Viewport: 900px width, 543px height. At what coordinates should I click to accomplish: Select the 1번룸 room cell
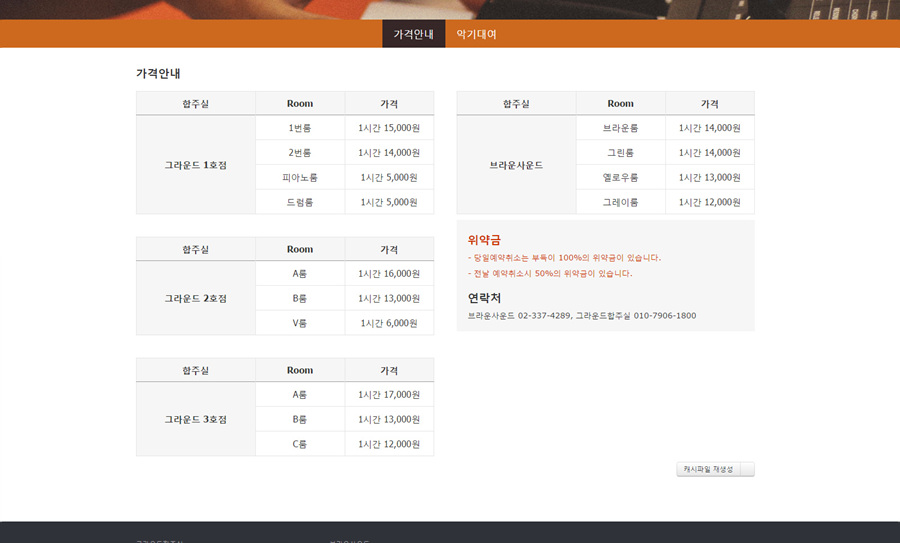click(x=300, y=128)
